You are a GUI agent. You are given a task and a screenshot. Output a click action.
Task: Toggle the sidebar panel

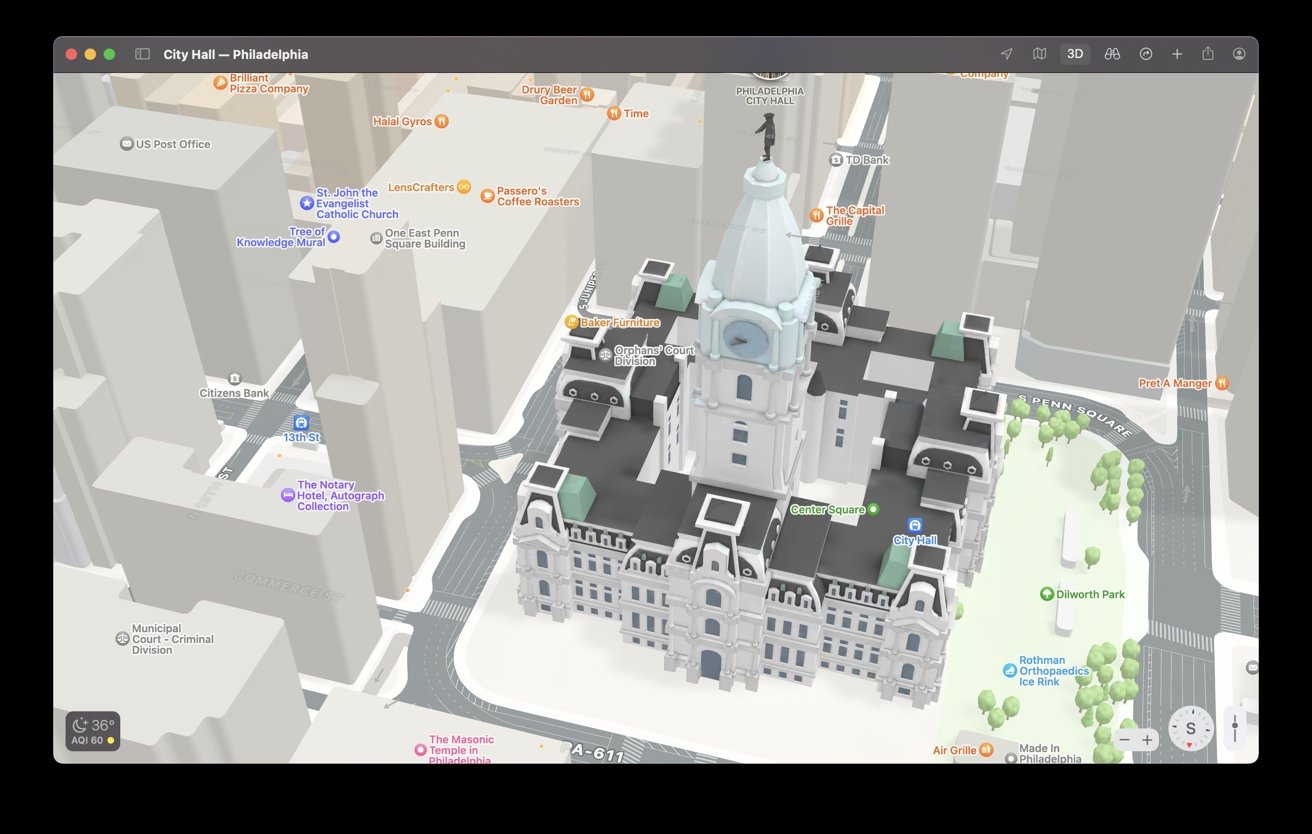pyautogui.click(x=143, y=54)
